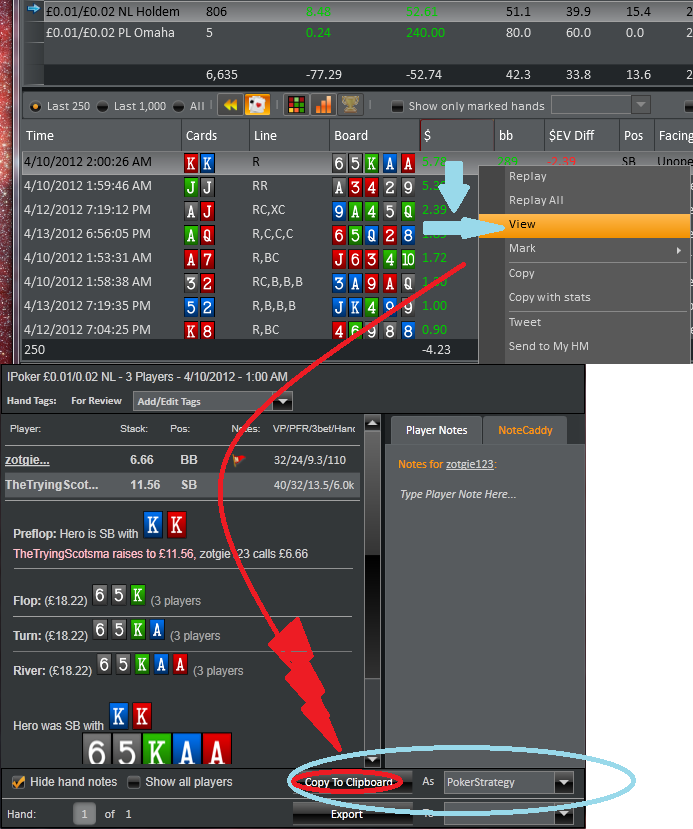Click the blue arrow next to NL Holdem row
This screenshot has height=829, width=693.
tap(34, 8)
